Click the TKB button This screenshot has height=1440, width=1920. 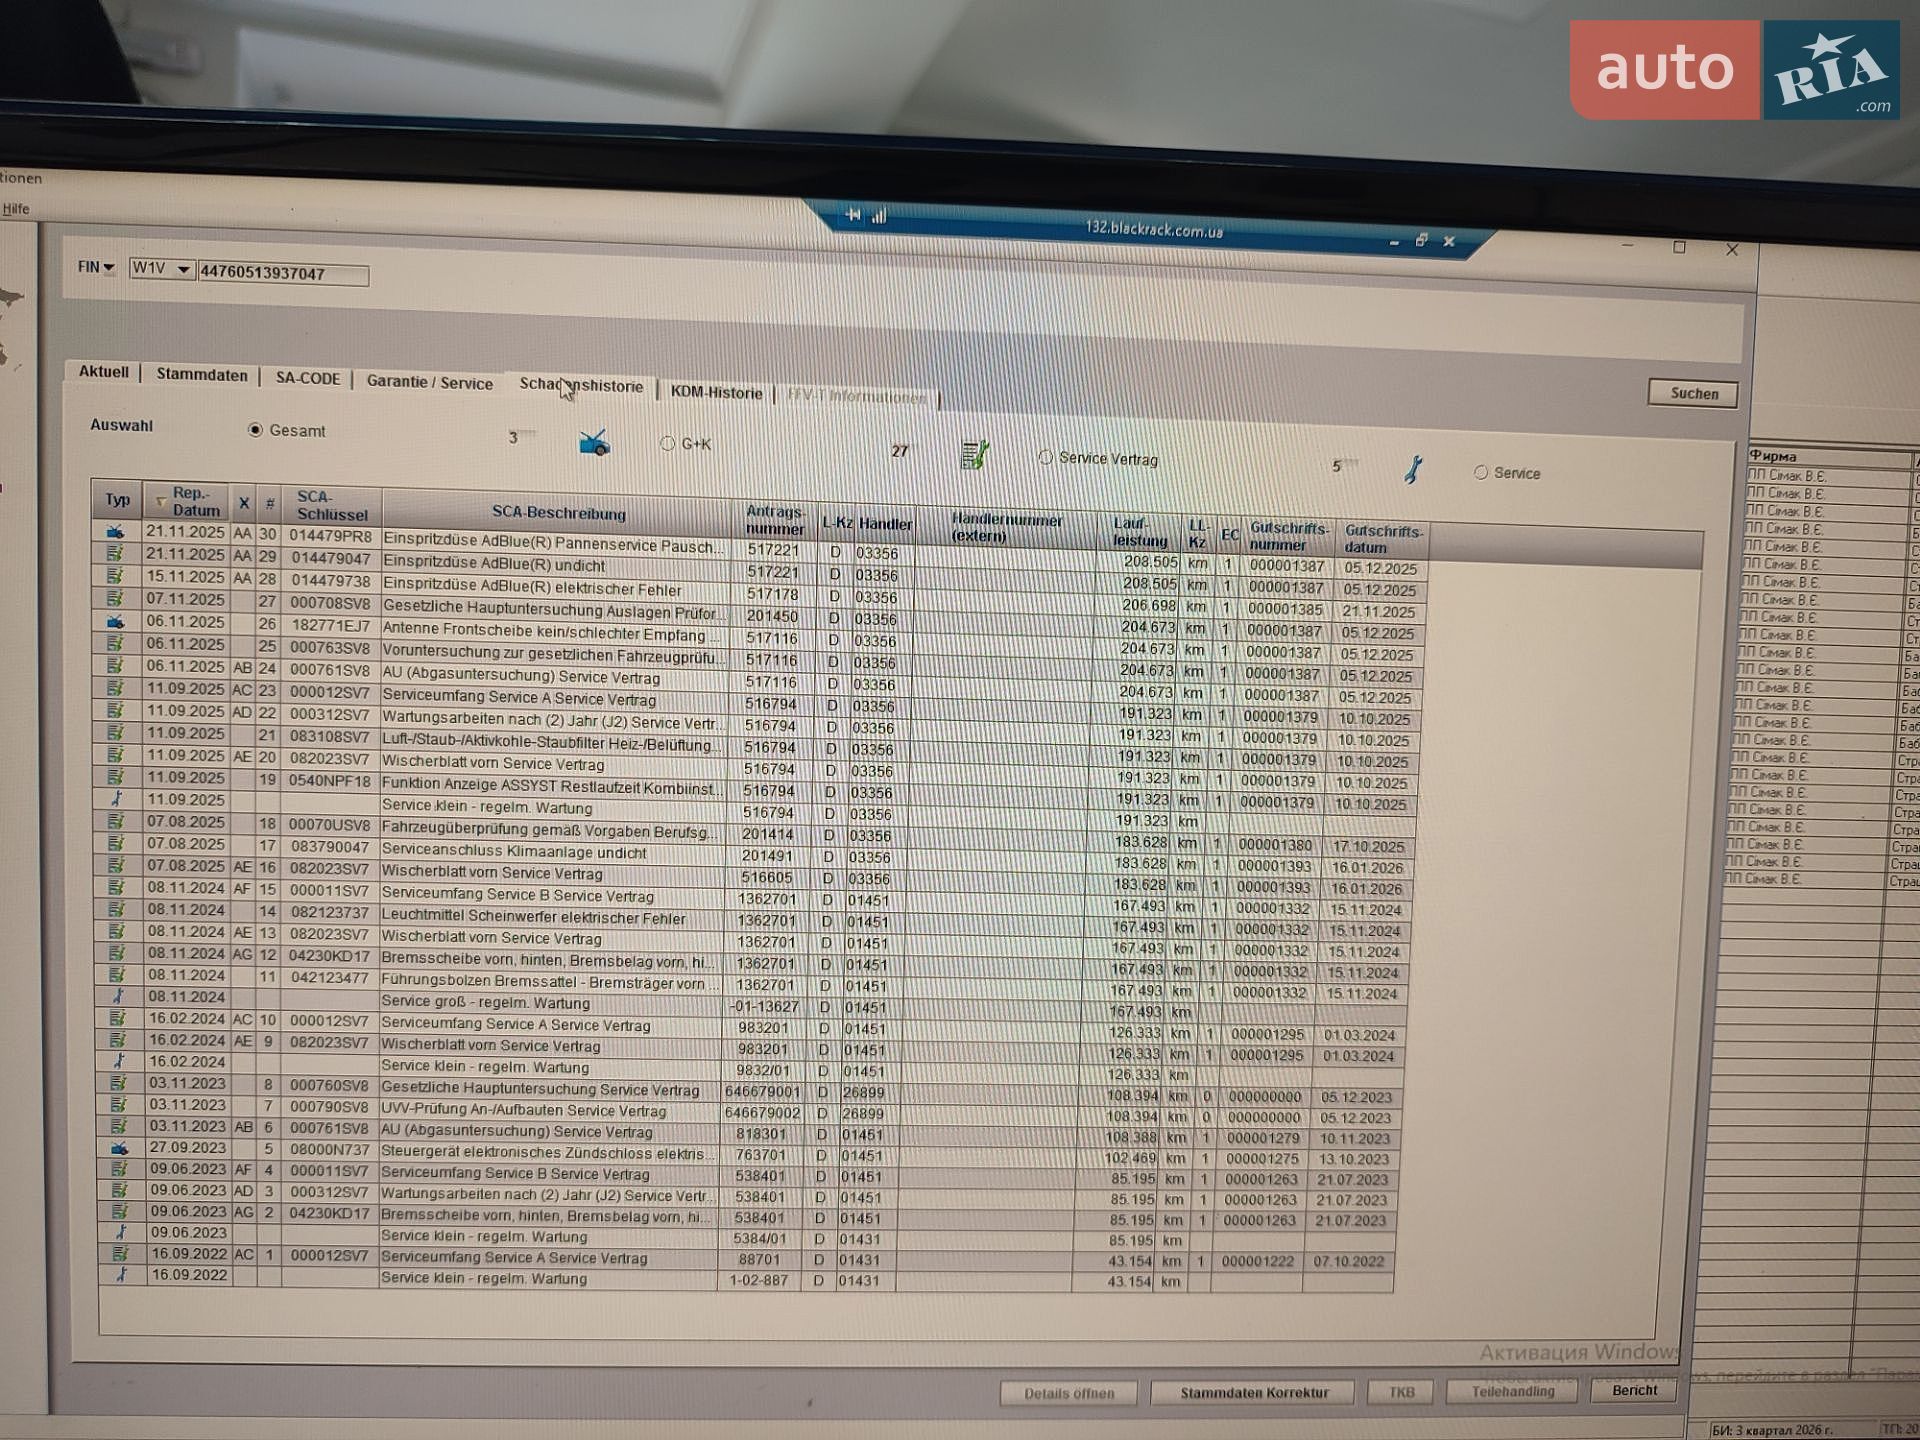pos(1401,1391)
